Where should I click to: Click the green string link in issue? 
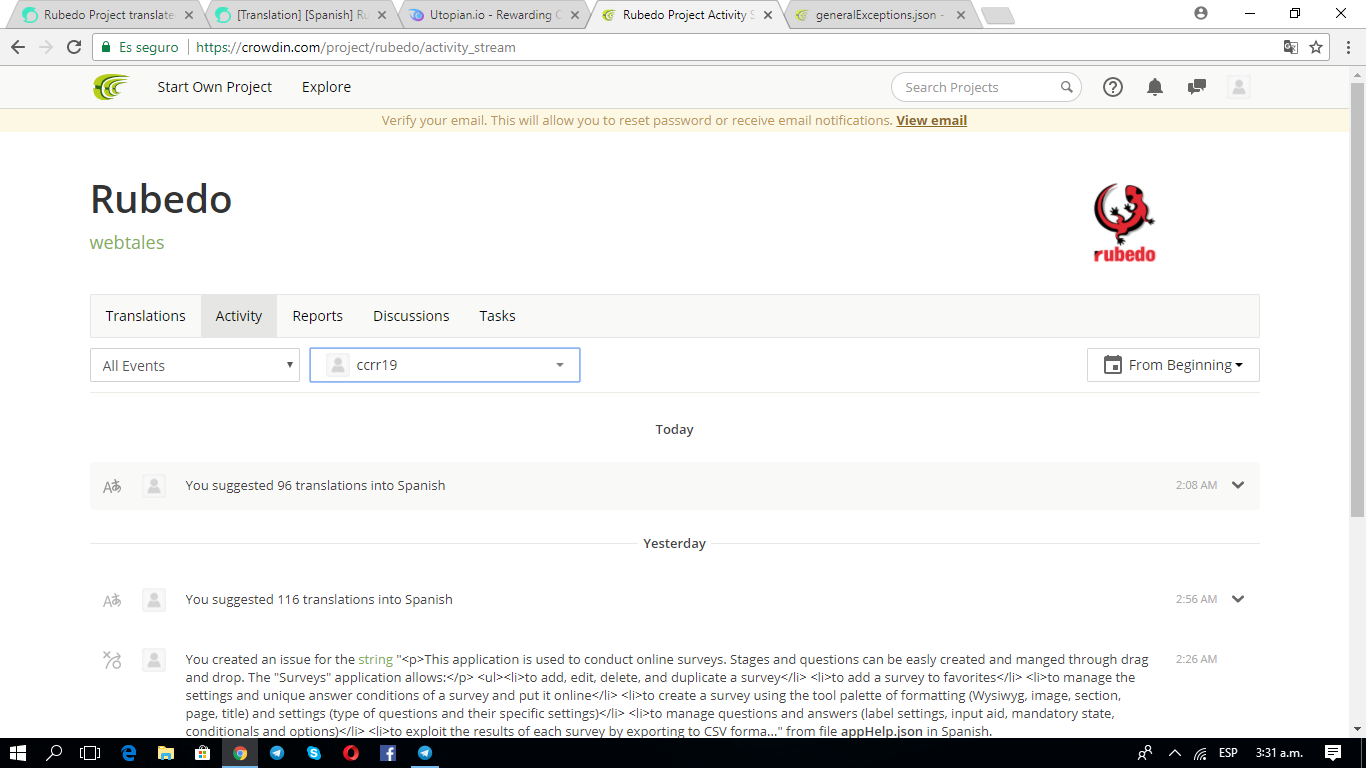click(x=375, y=659)
